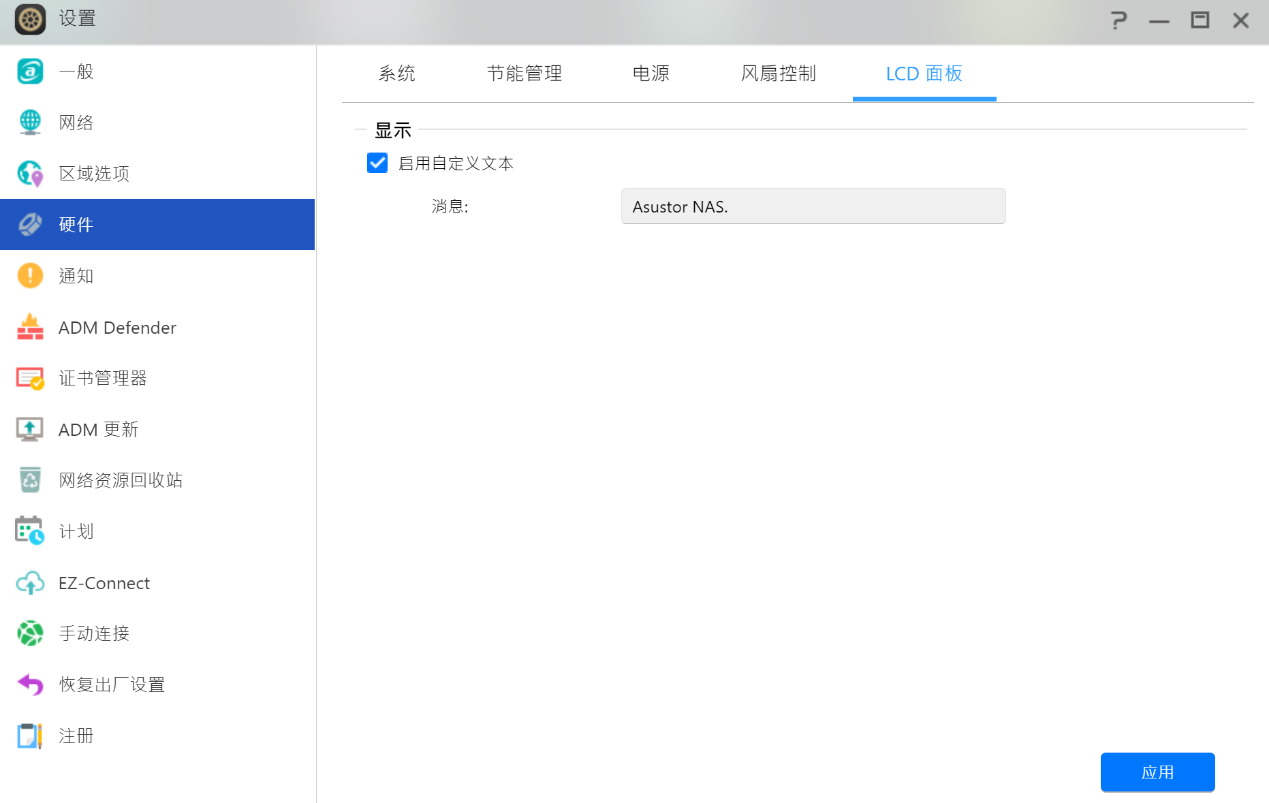Click the 计划 schedule calendar icon
This screenshot has width=1269, height=803.
30,531
